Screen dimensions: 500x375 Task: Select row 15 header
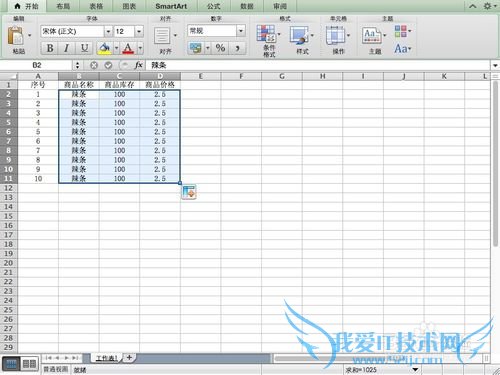(8, 216)
